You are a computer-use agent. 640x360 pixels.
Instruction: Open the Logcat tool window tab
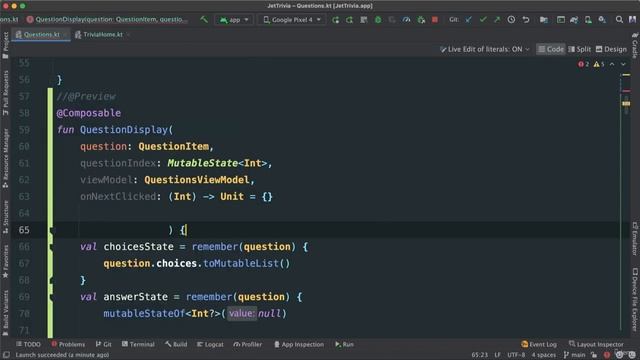(x=210, y=344)
